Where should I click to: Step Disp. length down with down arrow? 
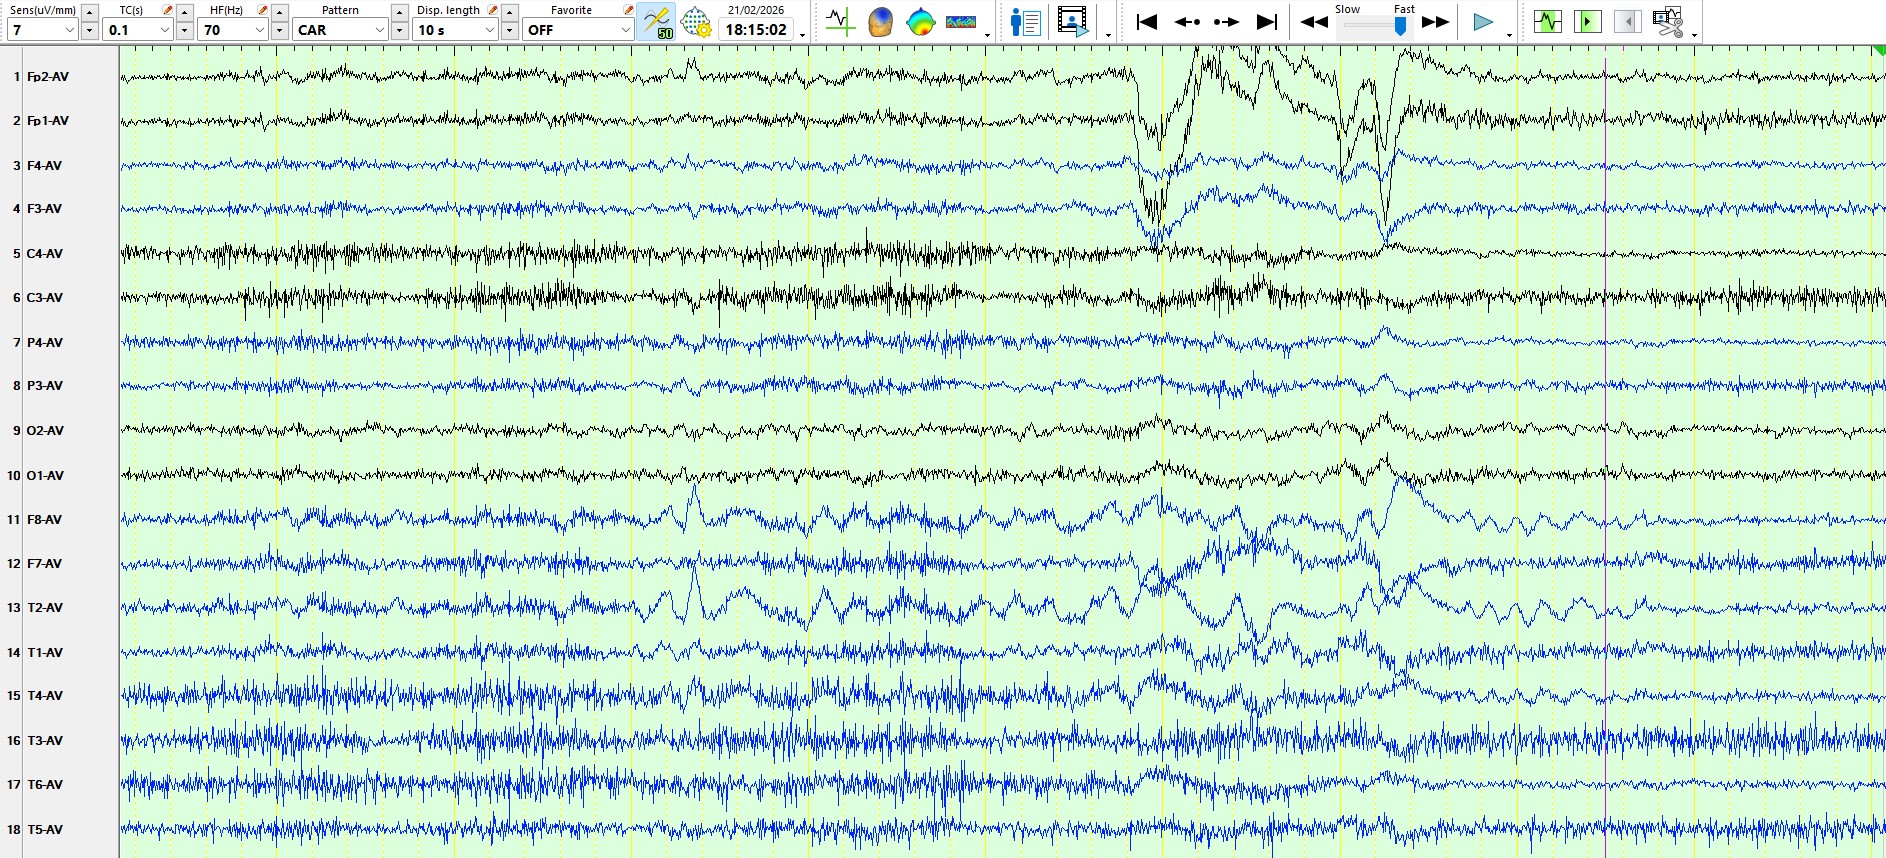509,30
